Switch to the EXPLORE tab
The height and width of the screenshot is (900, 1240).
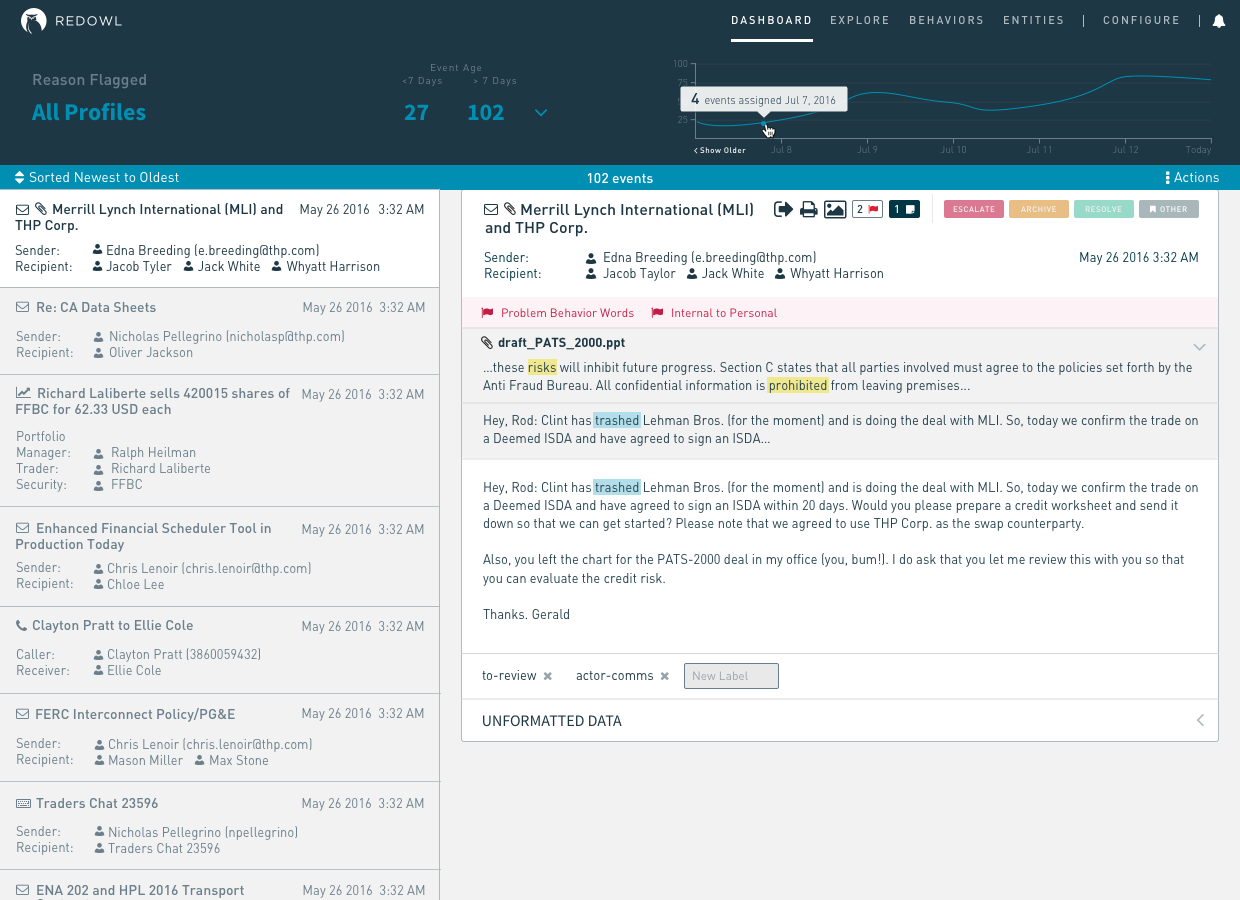pyautogui.click(x=860, y=20)
